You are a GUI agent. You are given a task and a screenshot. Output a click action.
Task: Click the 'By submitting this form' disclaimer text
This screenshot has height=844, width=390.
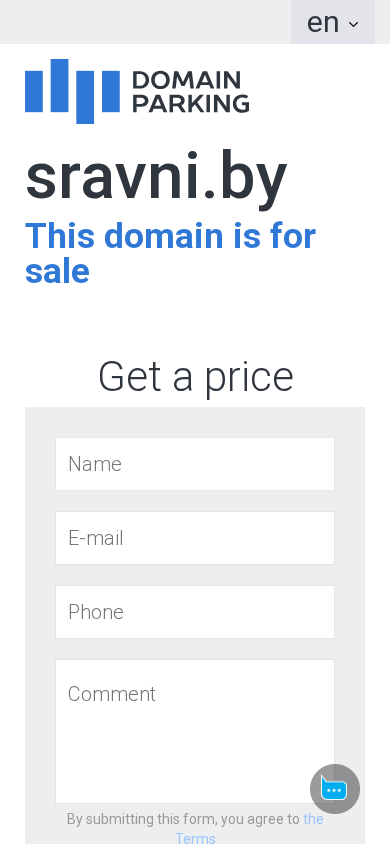[183, 819]
